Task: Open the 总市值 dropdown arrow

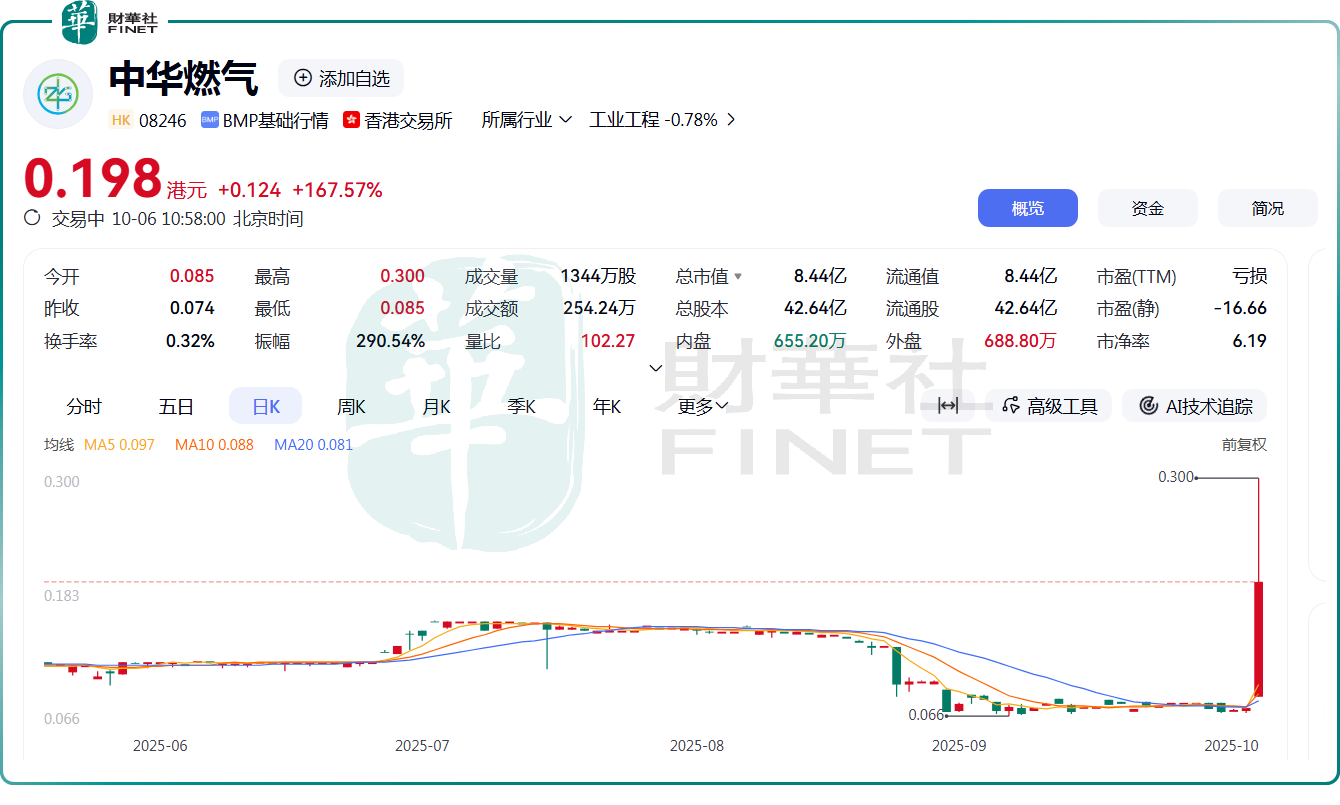Action: (738, 277)
